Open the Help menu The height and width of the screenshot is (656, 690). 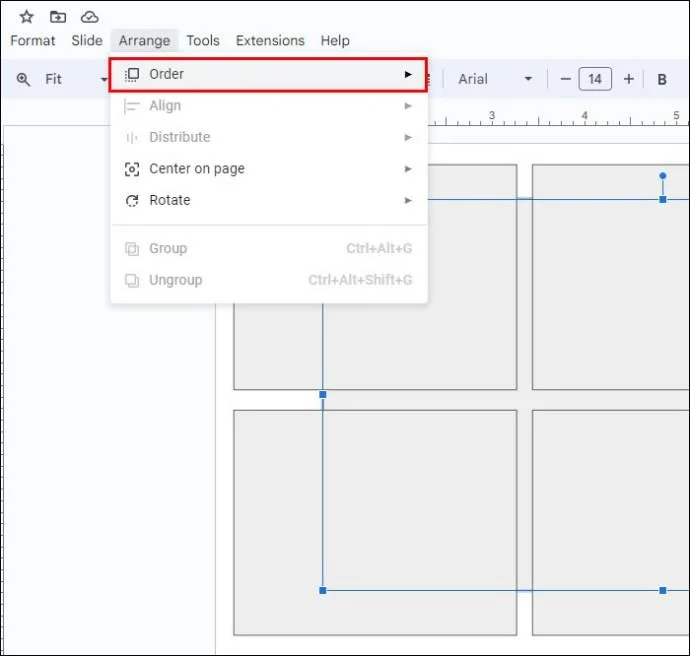click(x=335, y=40)
